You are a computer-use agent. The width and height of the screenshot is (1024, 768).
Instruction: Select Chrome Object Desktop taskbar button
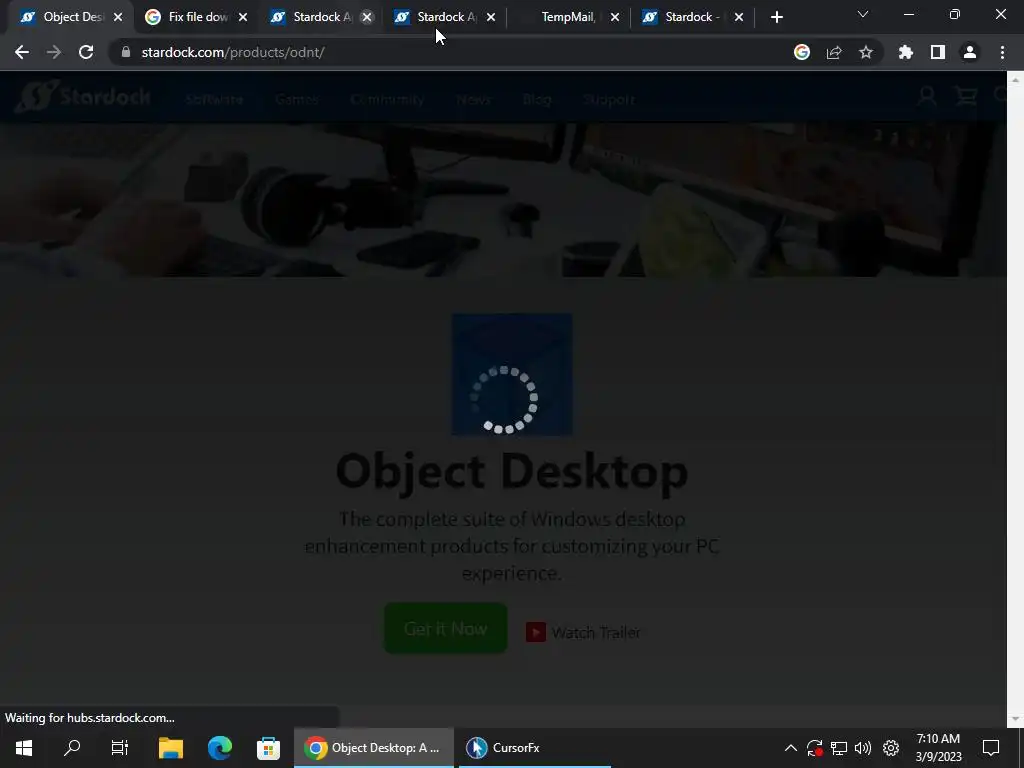[x=374, y=748]
